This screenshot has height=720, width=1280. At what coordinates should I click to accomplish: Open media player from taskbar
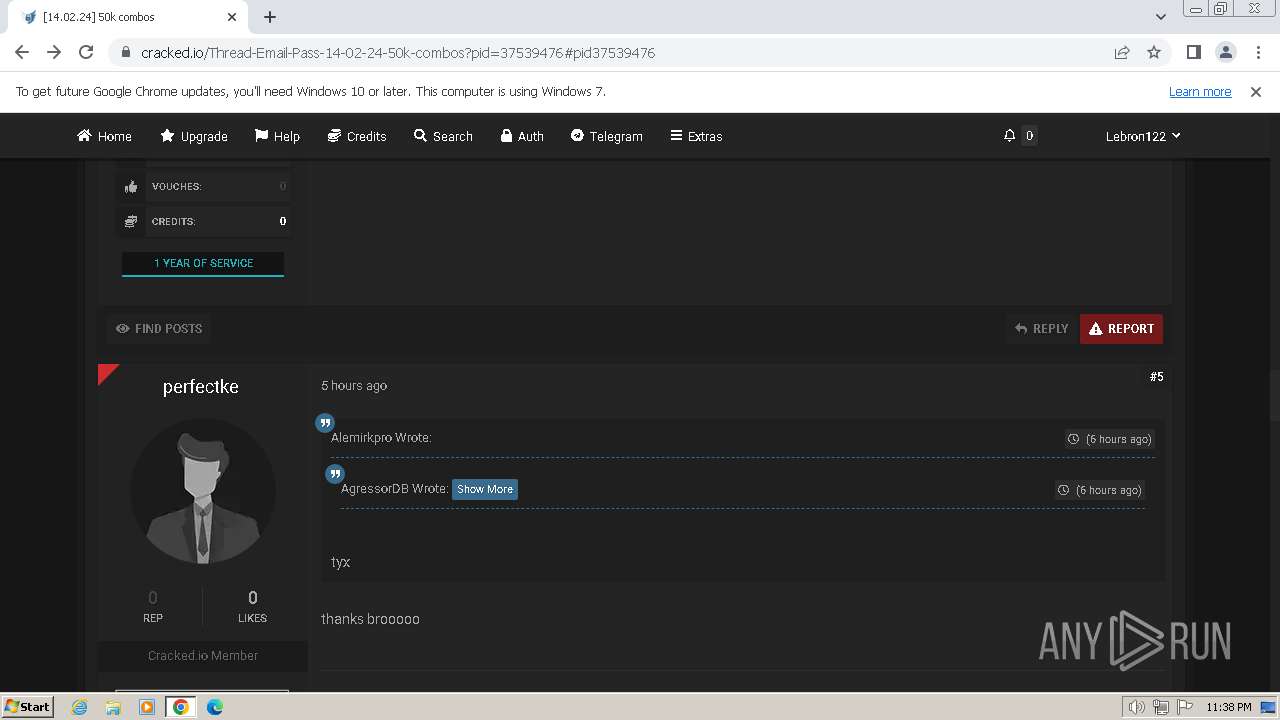click(147, 707)
